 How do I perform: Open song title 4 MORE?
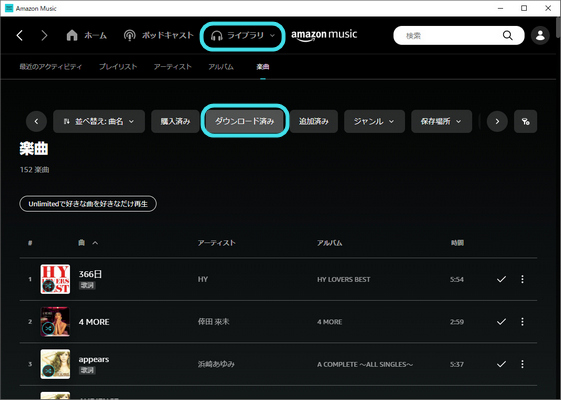pyautogui.click(x=94, y=322)
